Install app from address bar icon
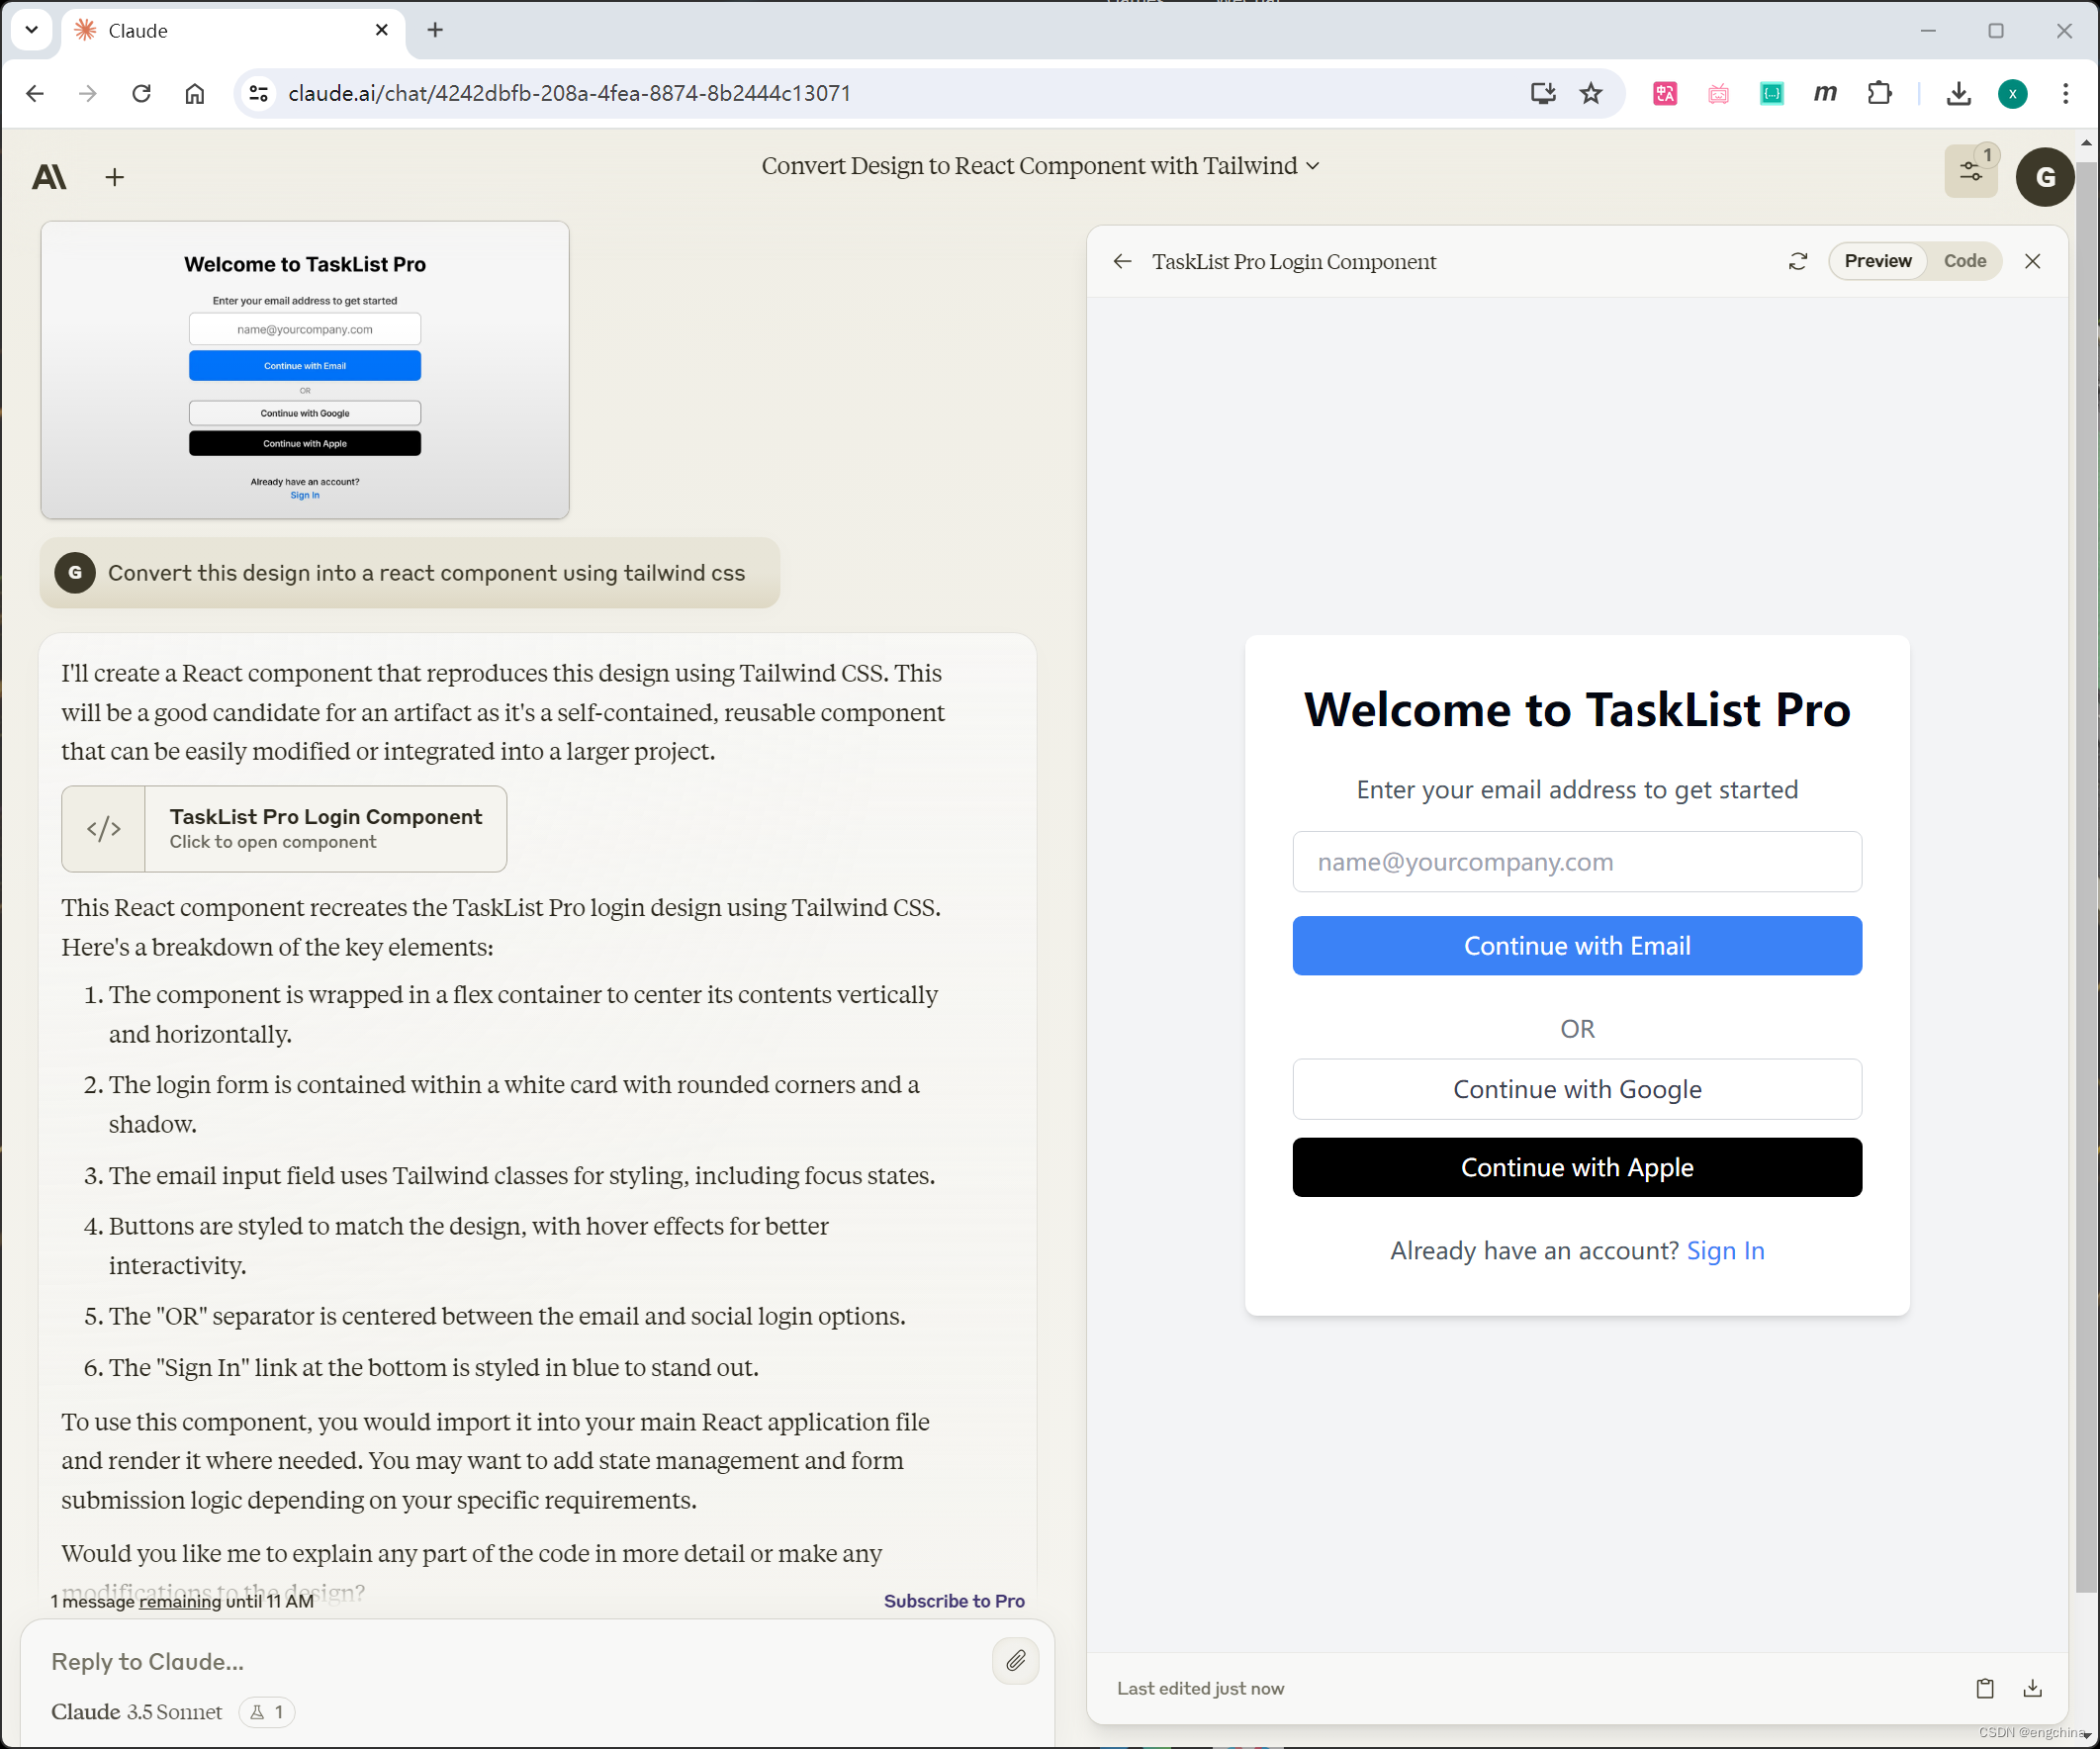Screen dimensions: 2100x1749 click(x=1543, y=93)
